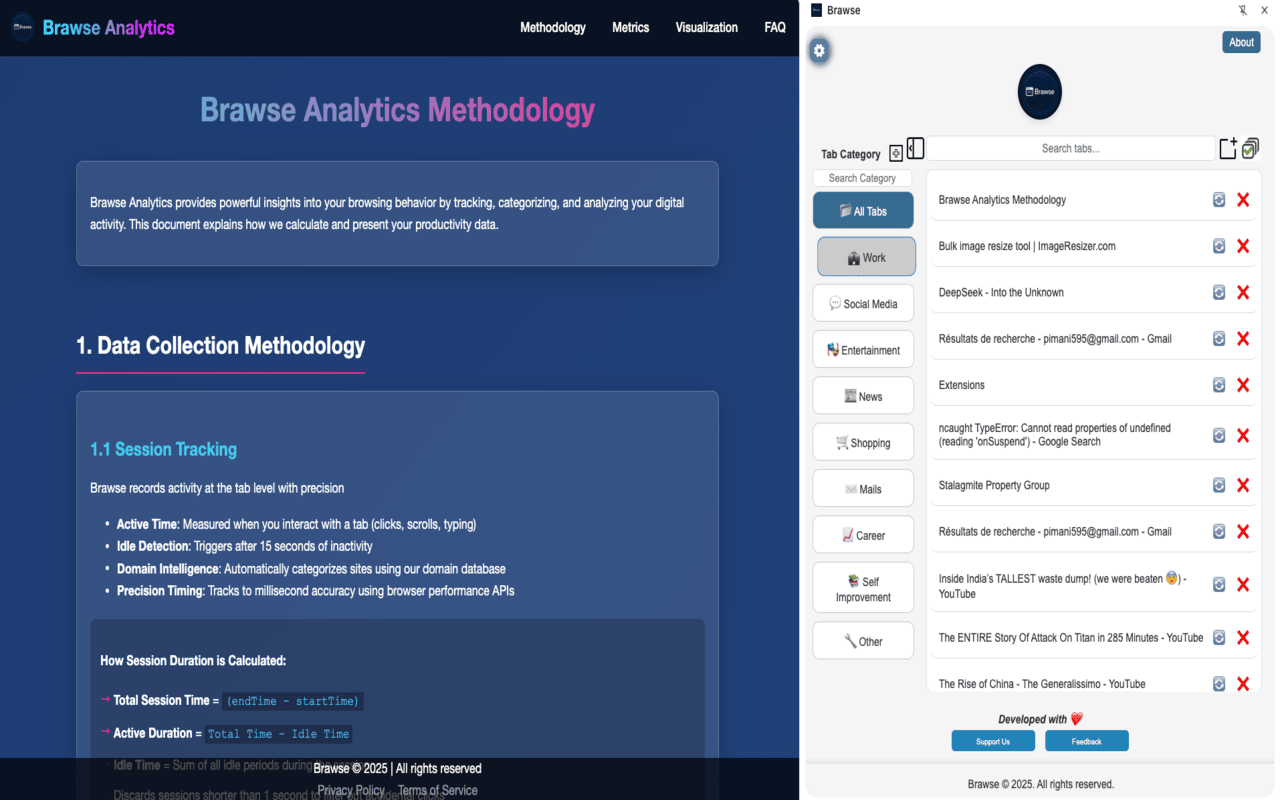Open the Brawse settings gear
The image size is (1280, 800).
[819, 50]
